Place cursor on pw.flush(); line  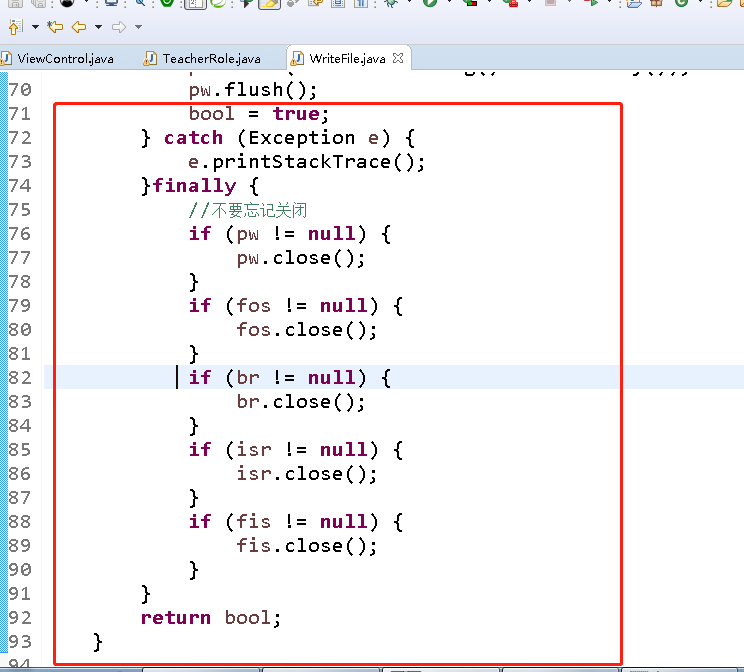coord(253,90)
